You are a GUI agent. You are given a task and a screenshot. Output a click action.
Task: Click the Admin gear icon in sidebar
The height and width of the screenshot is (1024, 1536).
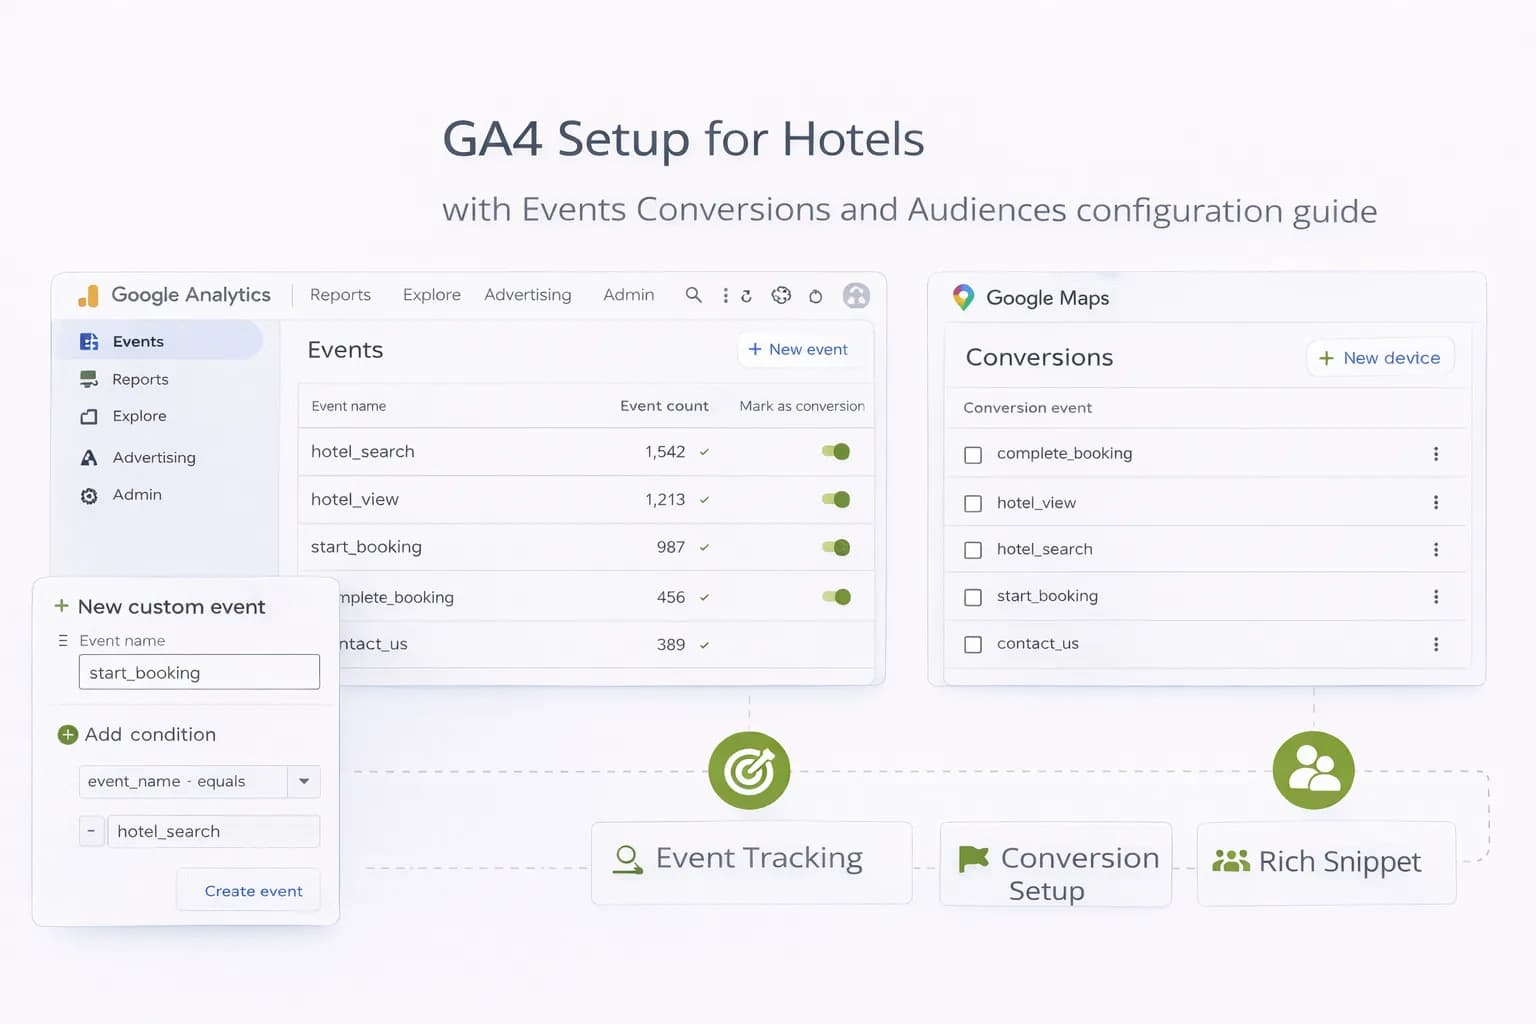pos(89,495)
